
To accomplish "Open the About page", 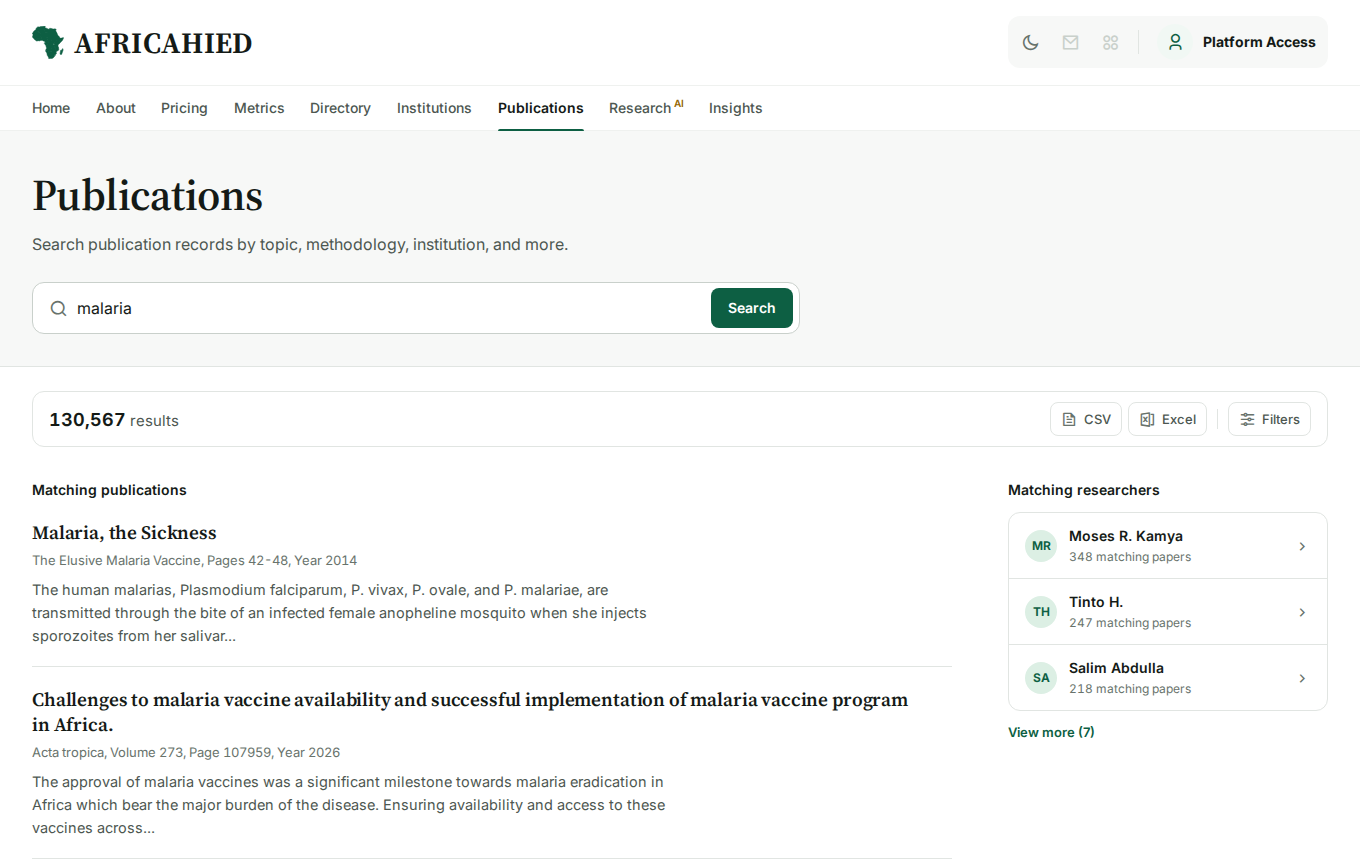I will pos(116,108).
